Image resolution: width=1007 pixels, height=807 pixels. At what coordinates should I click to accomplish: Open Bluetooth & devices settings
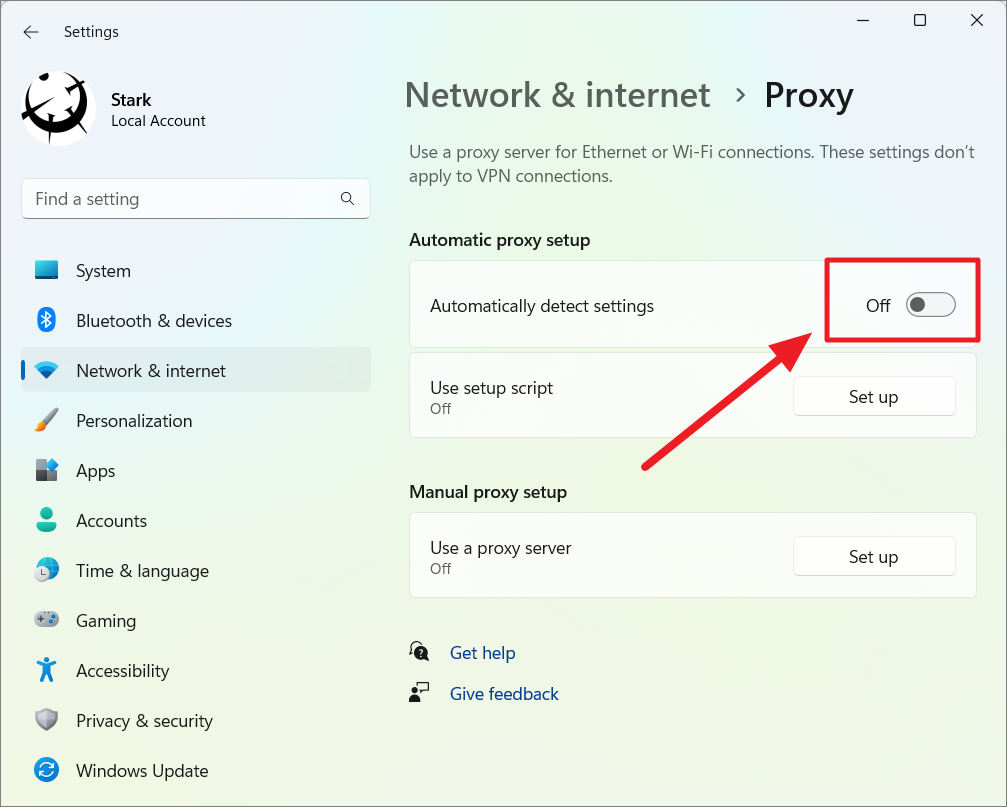click(x=46, y=320)
